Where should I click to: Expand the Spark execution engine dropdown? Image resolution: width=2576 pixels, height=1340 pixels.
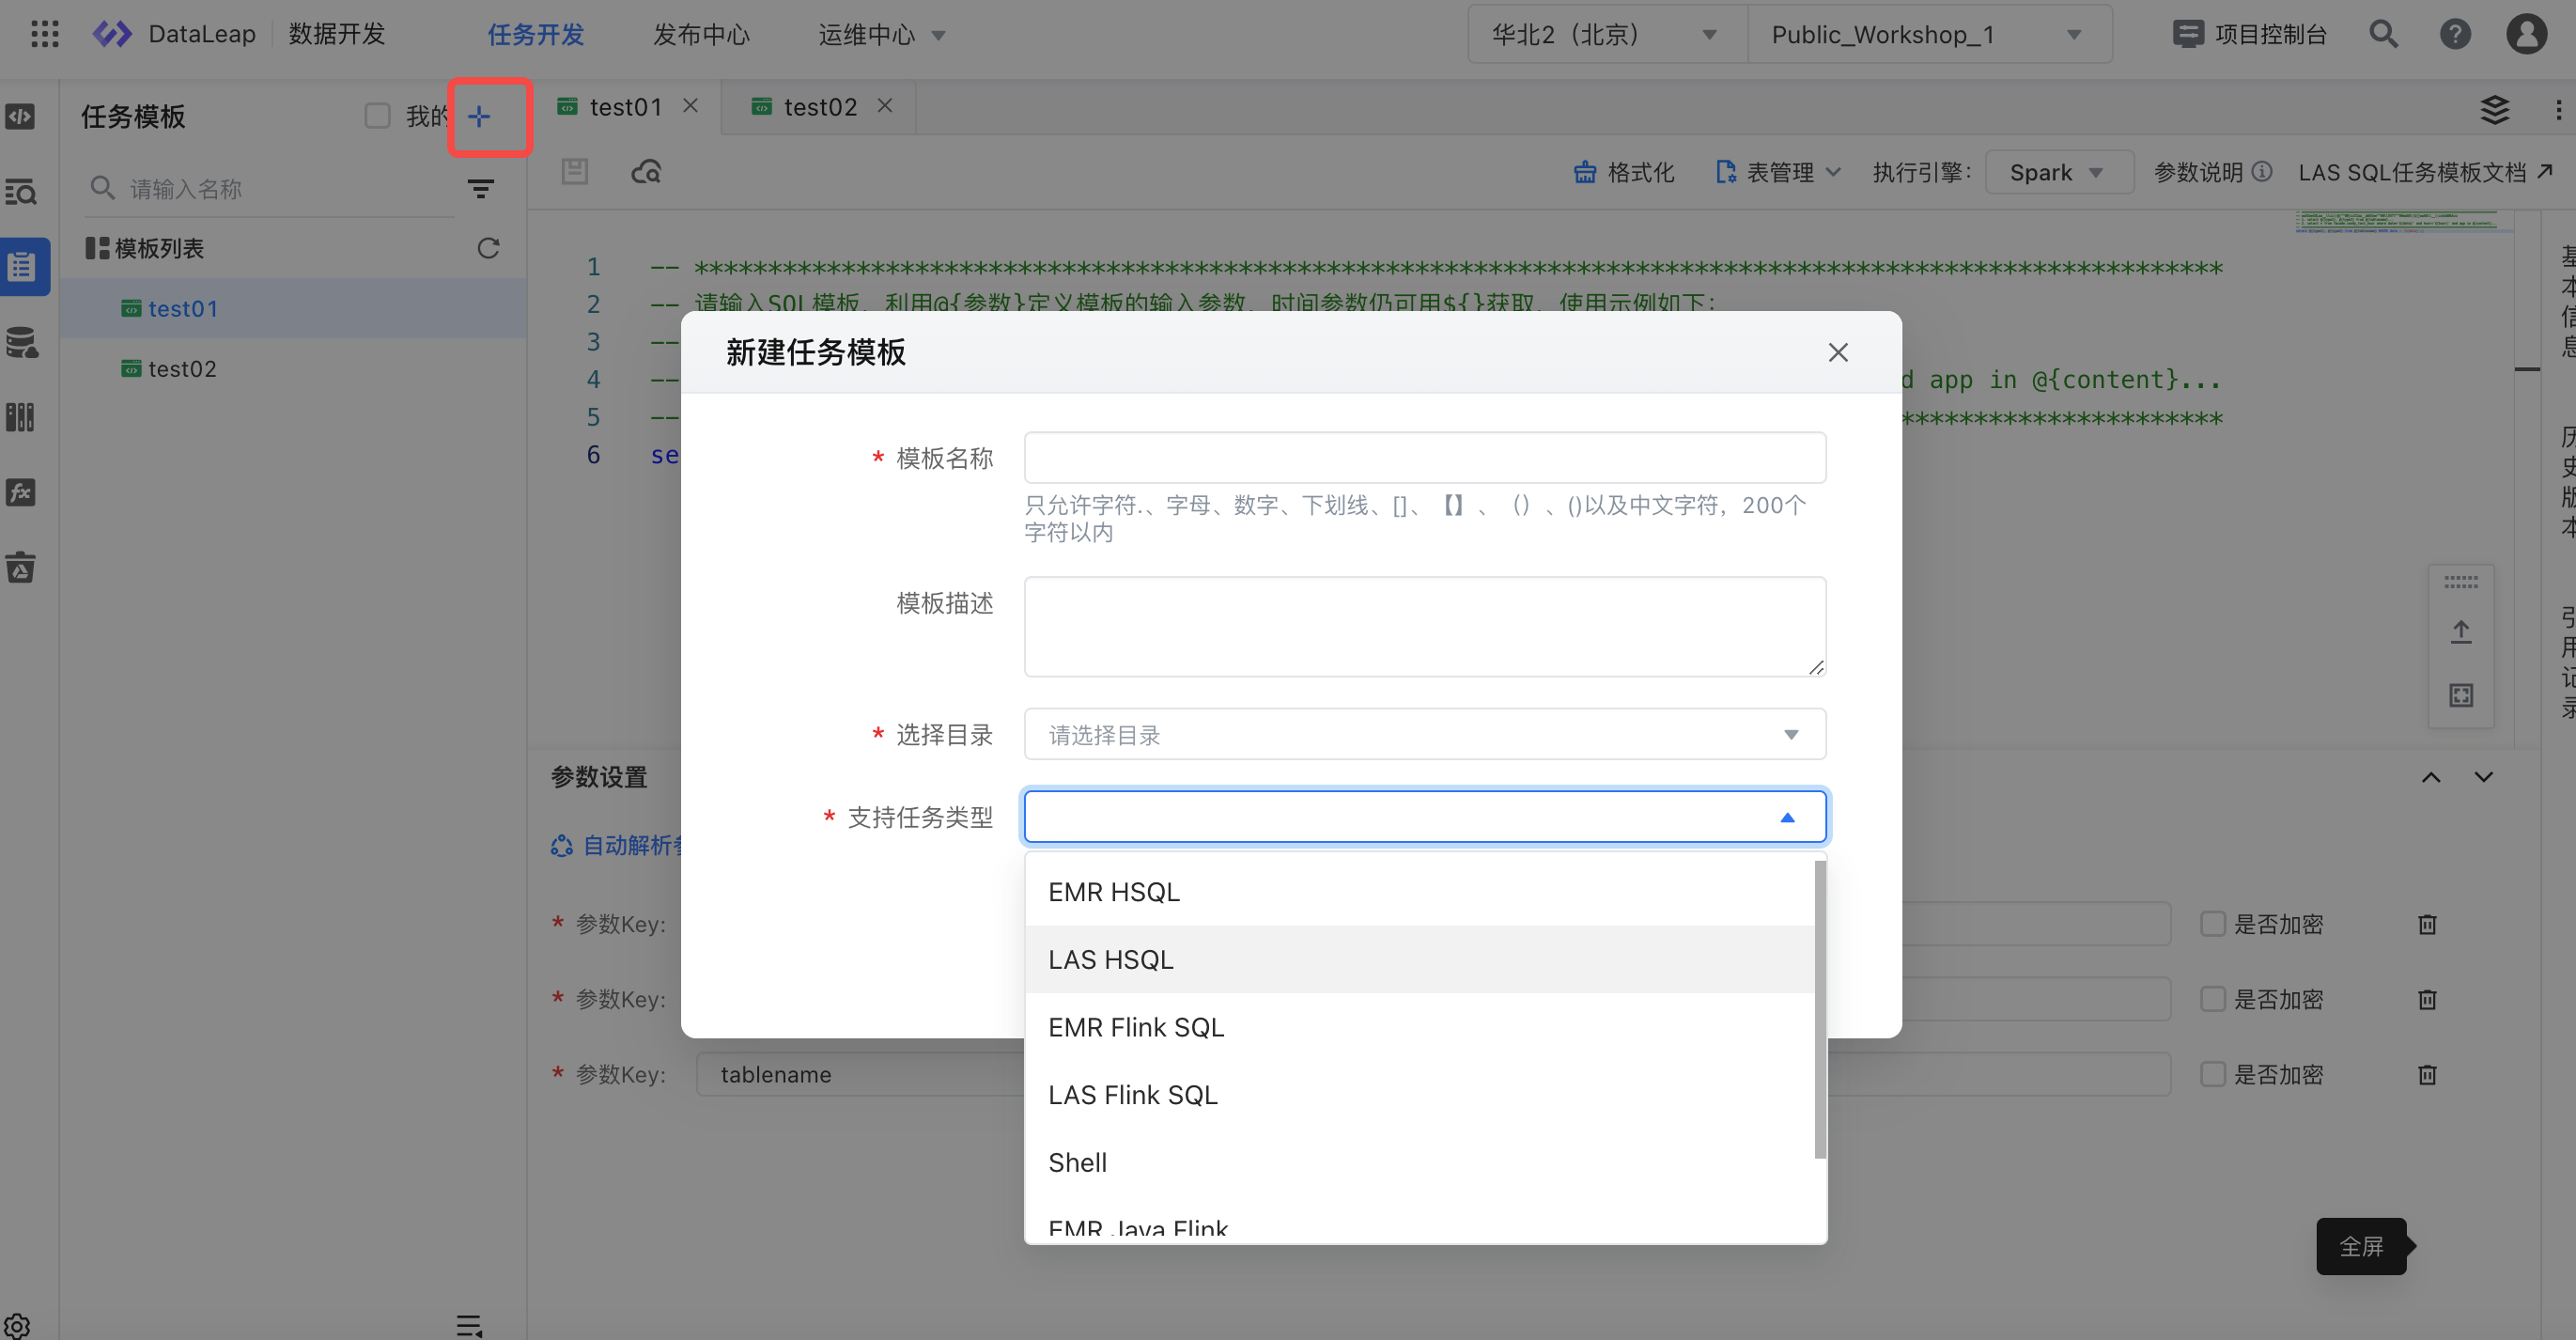(x=2057, y=173)
